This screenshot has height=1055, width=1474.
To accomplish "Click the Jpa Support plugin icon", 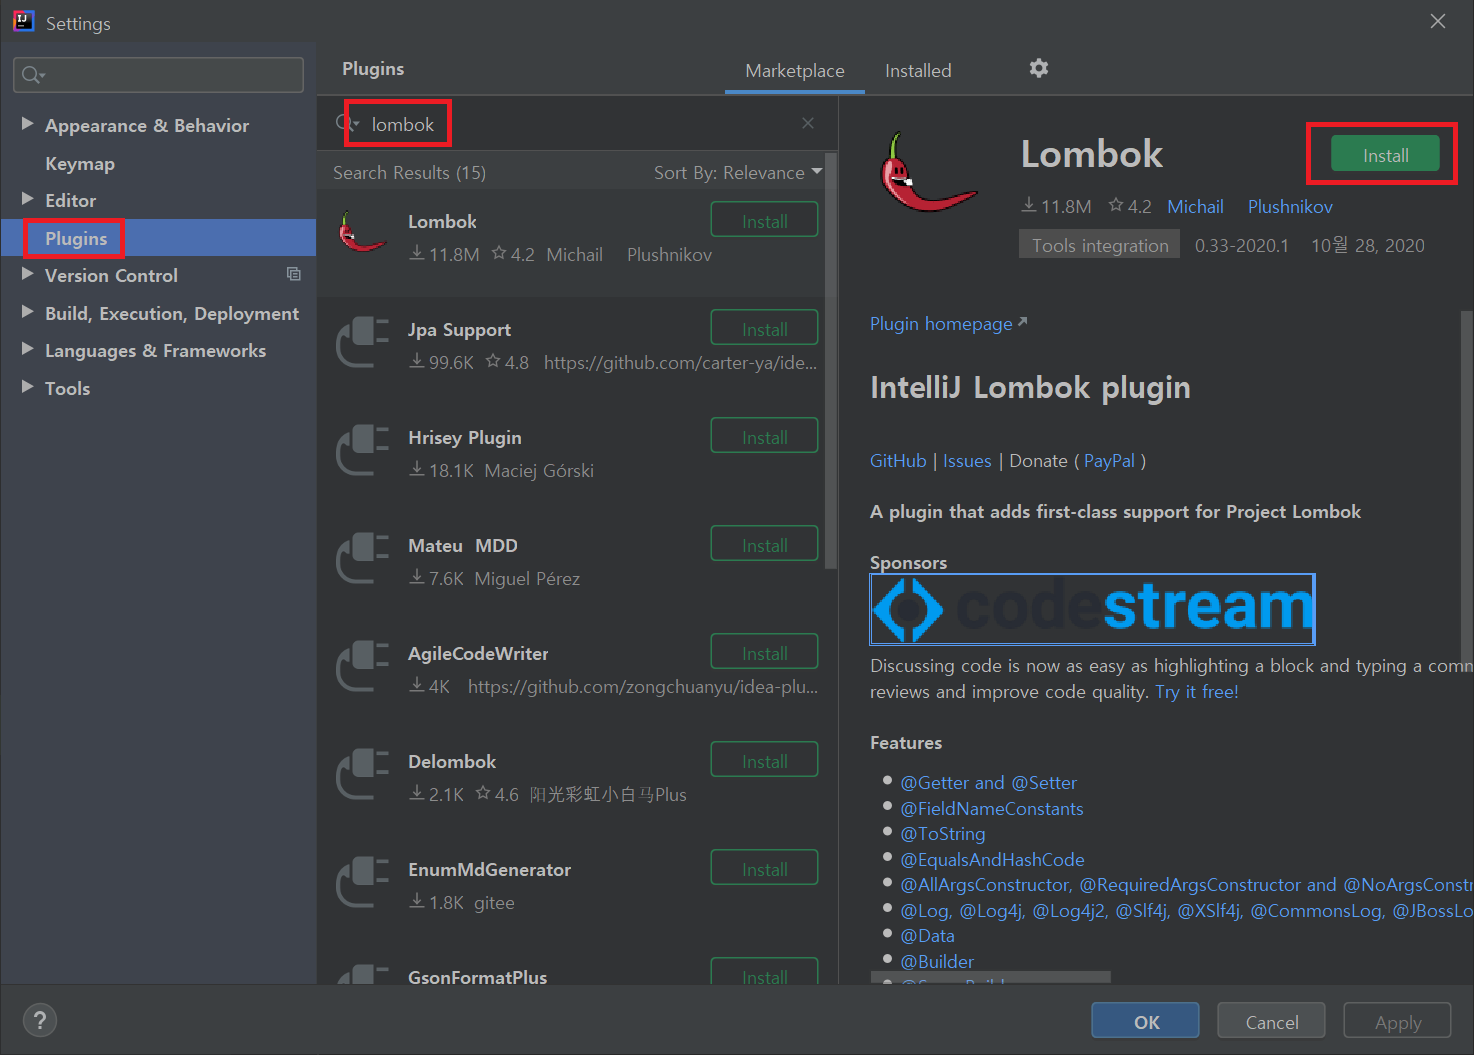I will tap(362, 341).
